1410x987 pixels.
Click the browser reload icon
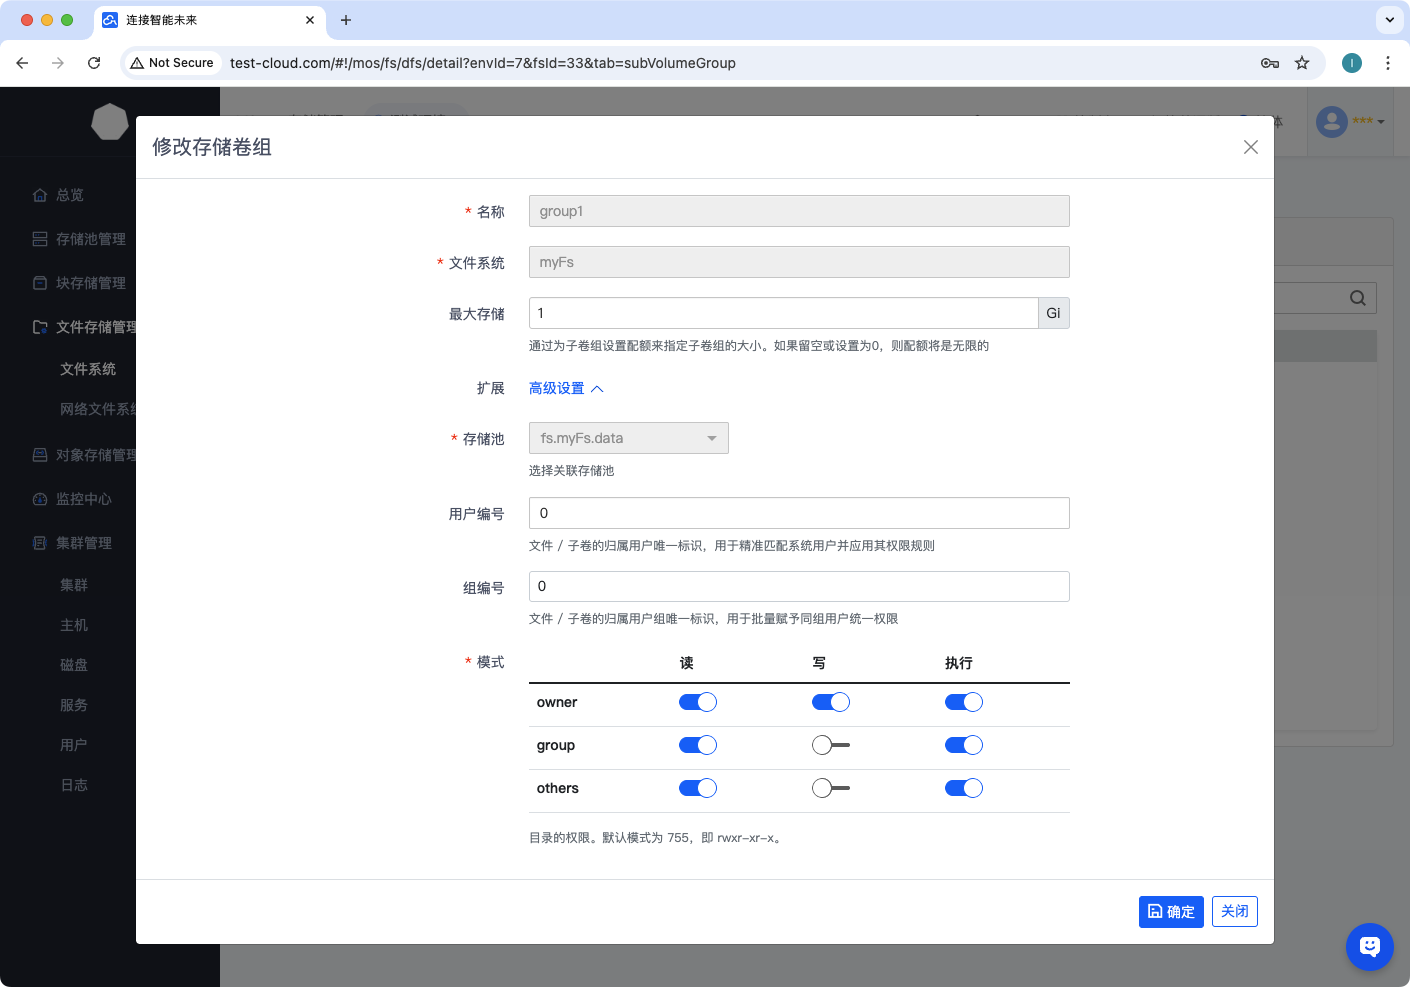94,63
